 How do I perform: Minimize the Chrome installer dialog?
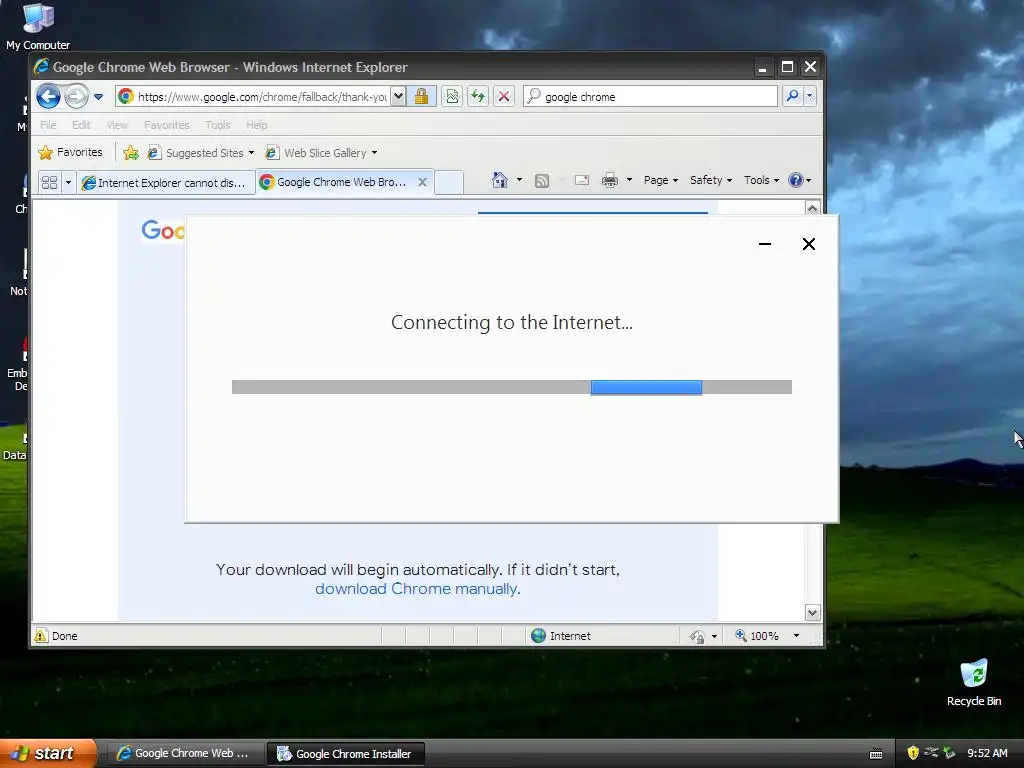765,244
